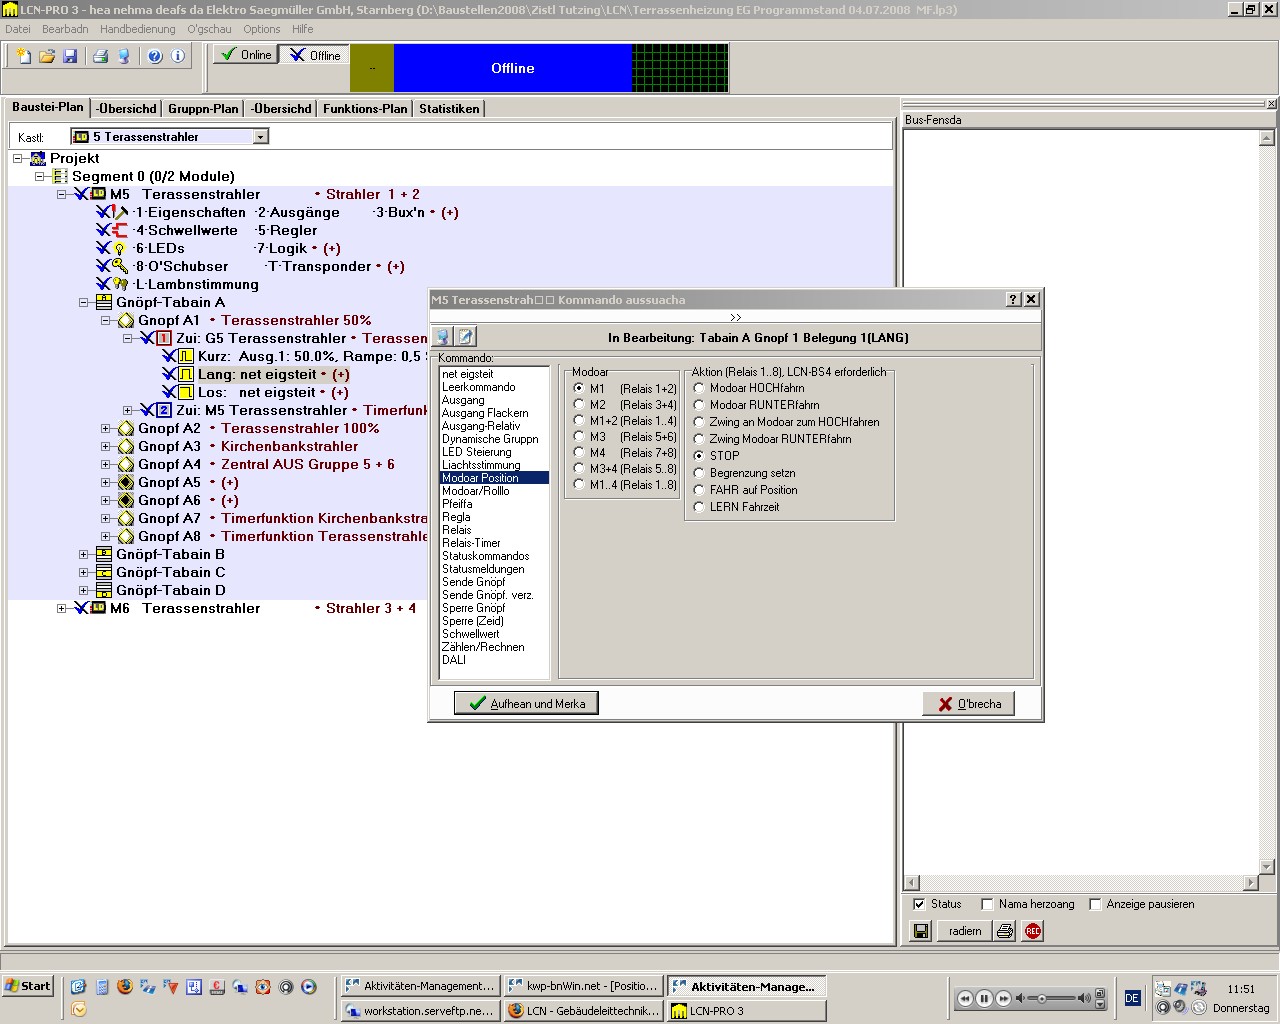Click the Eigenschaften tool icon
Image resolution: width=1280 pixels, height=1024 pixels.
coord(120,212)
